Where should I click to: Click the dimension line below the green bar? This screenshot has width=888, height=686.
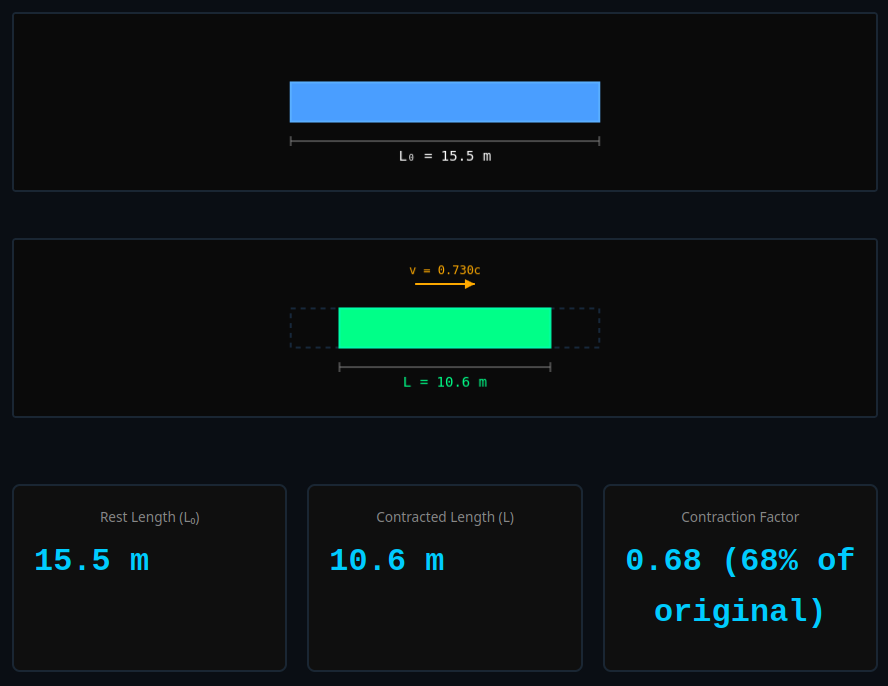tap(444, 367)
